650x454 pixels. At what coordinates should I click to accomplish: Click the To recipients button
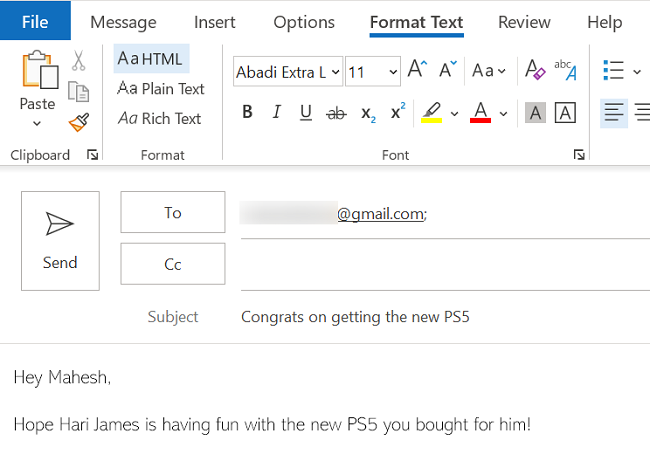pos(173,213)
